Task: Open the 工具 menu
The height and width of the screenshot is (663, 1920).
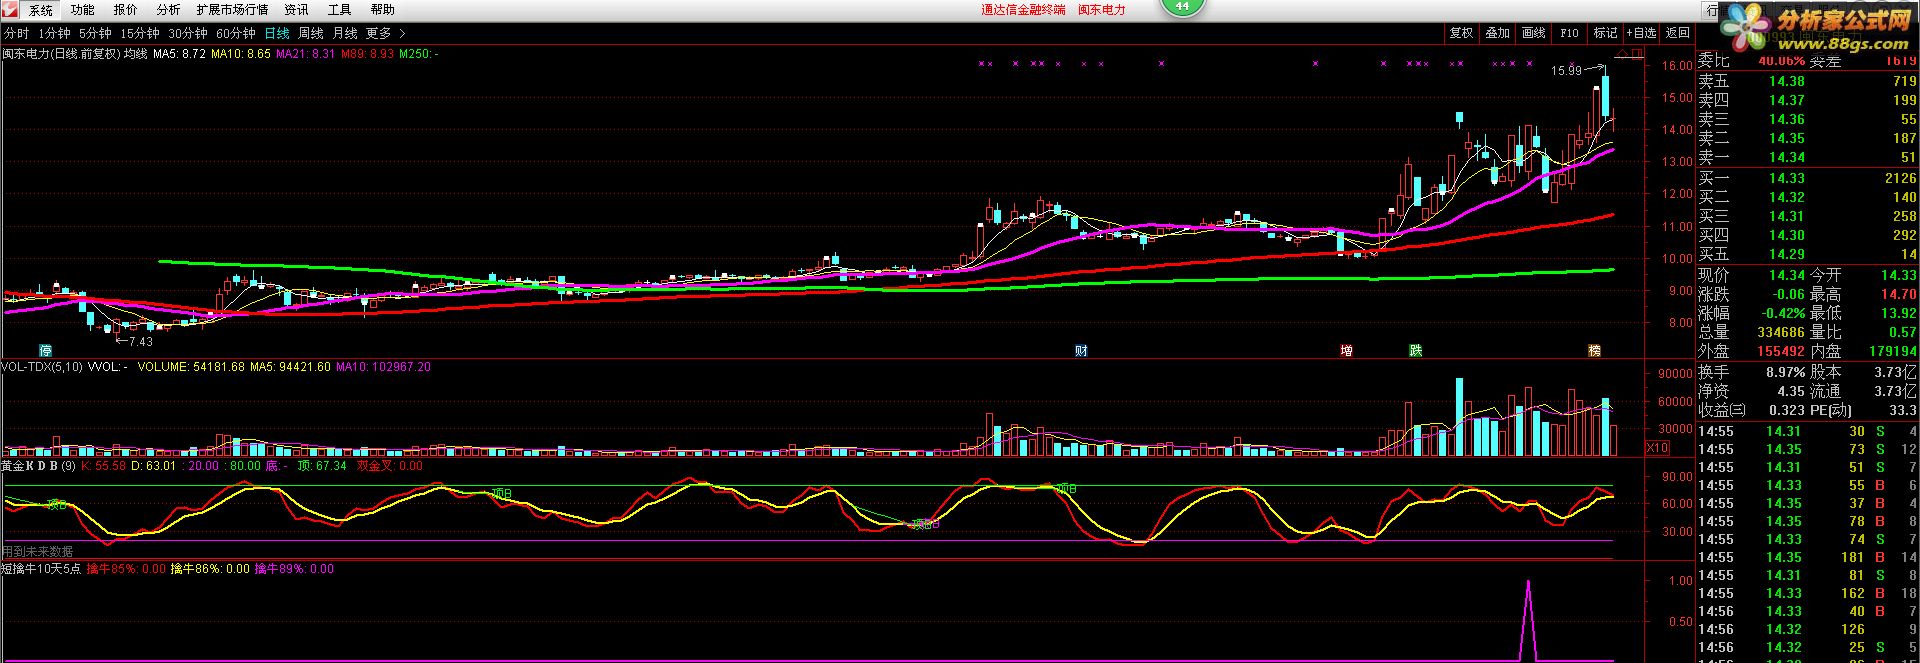Action: [x=339, y=10]
